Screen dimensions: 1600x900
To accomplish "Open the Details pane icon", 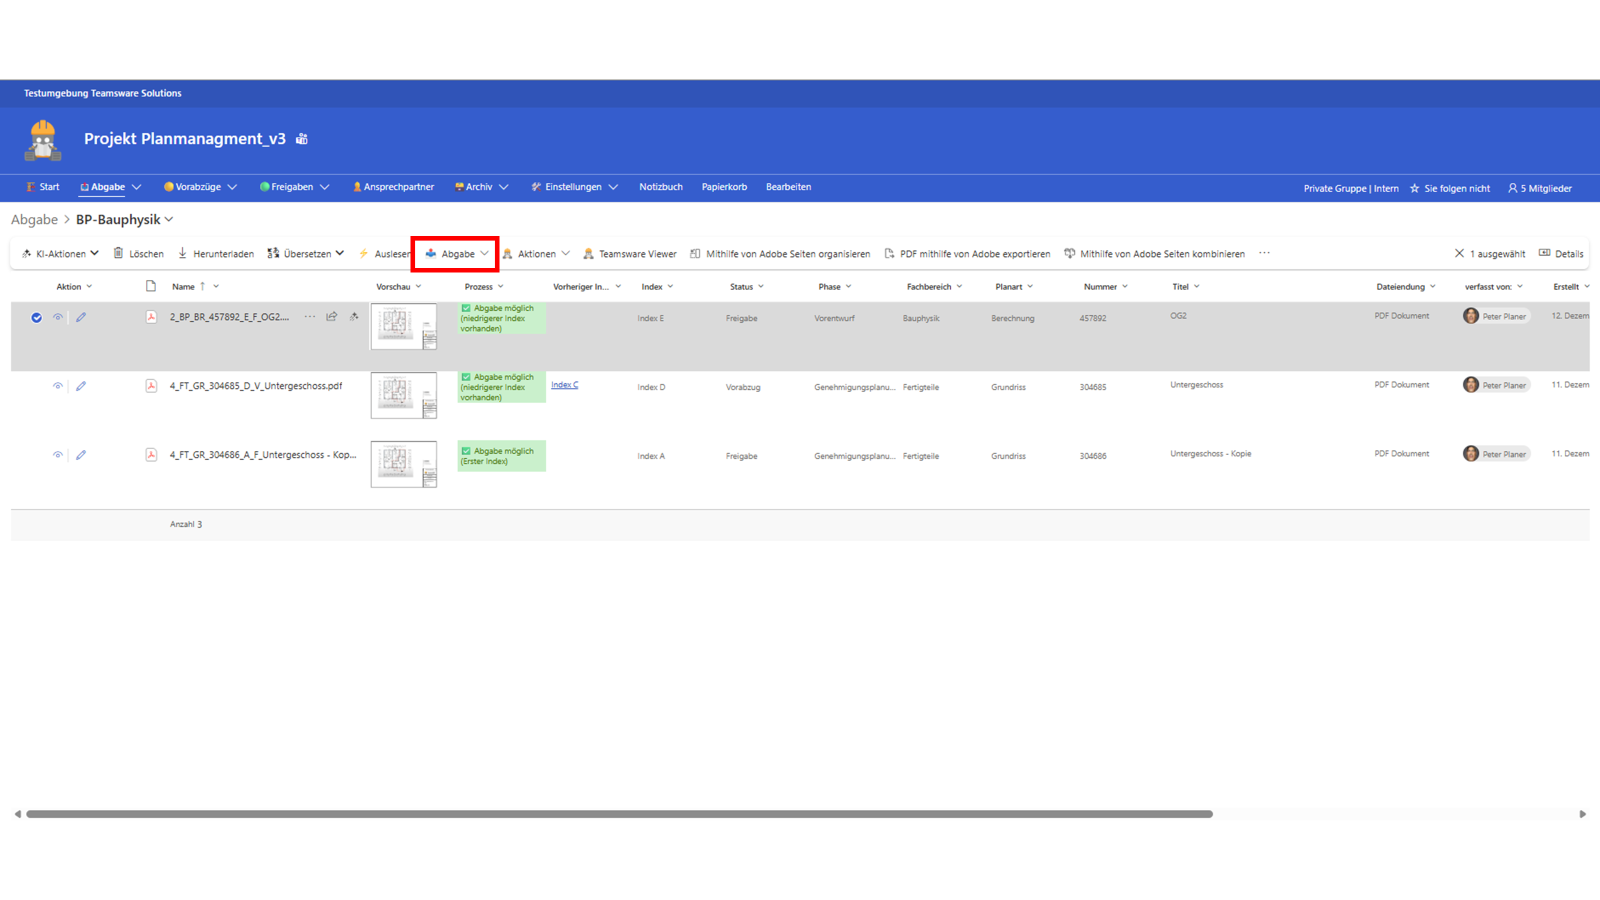I will point(1545,254).
